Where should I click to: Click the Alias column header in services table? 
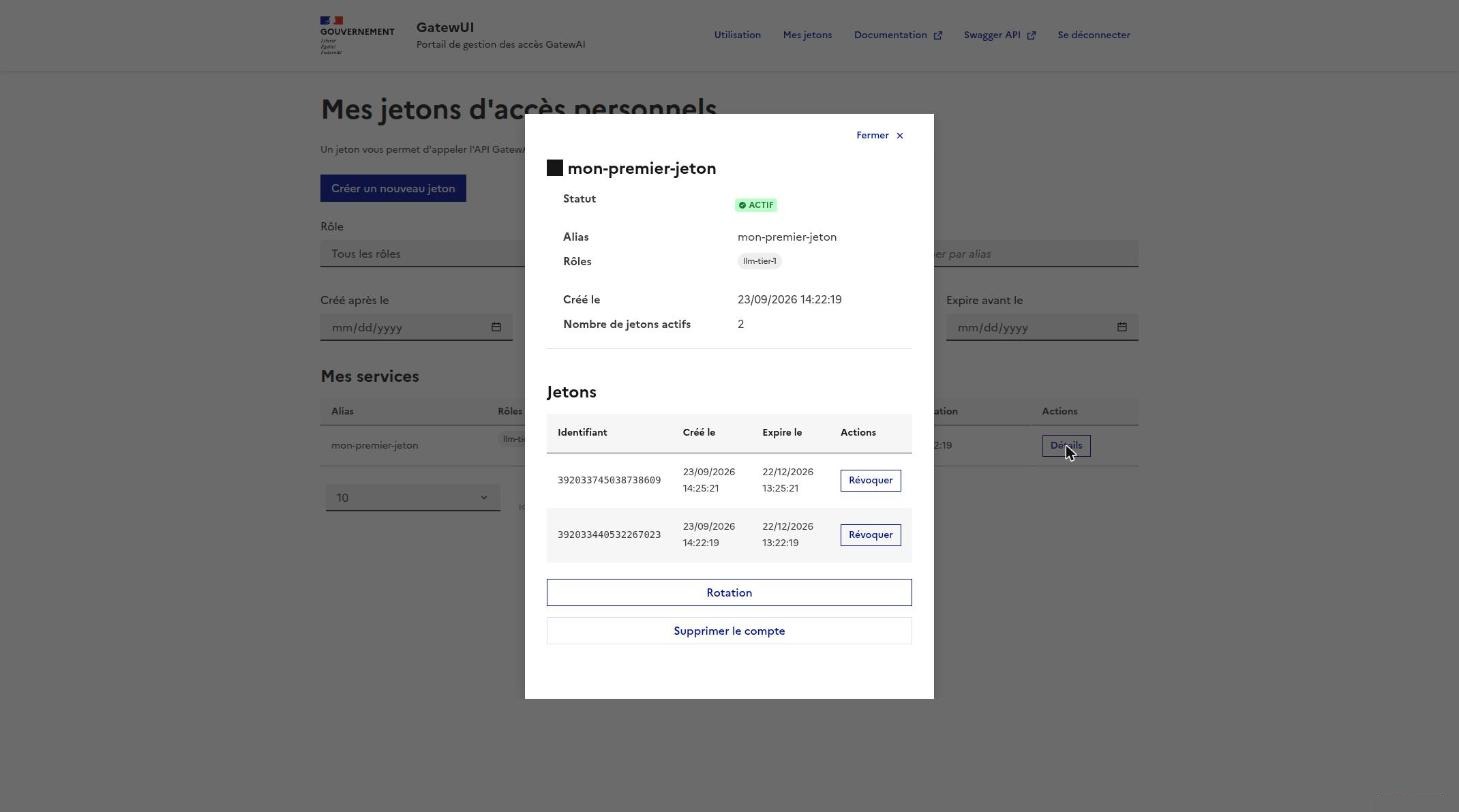(x=342, y=411)
